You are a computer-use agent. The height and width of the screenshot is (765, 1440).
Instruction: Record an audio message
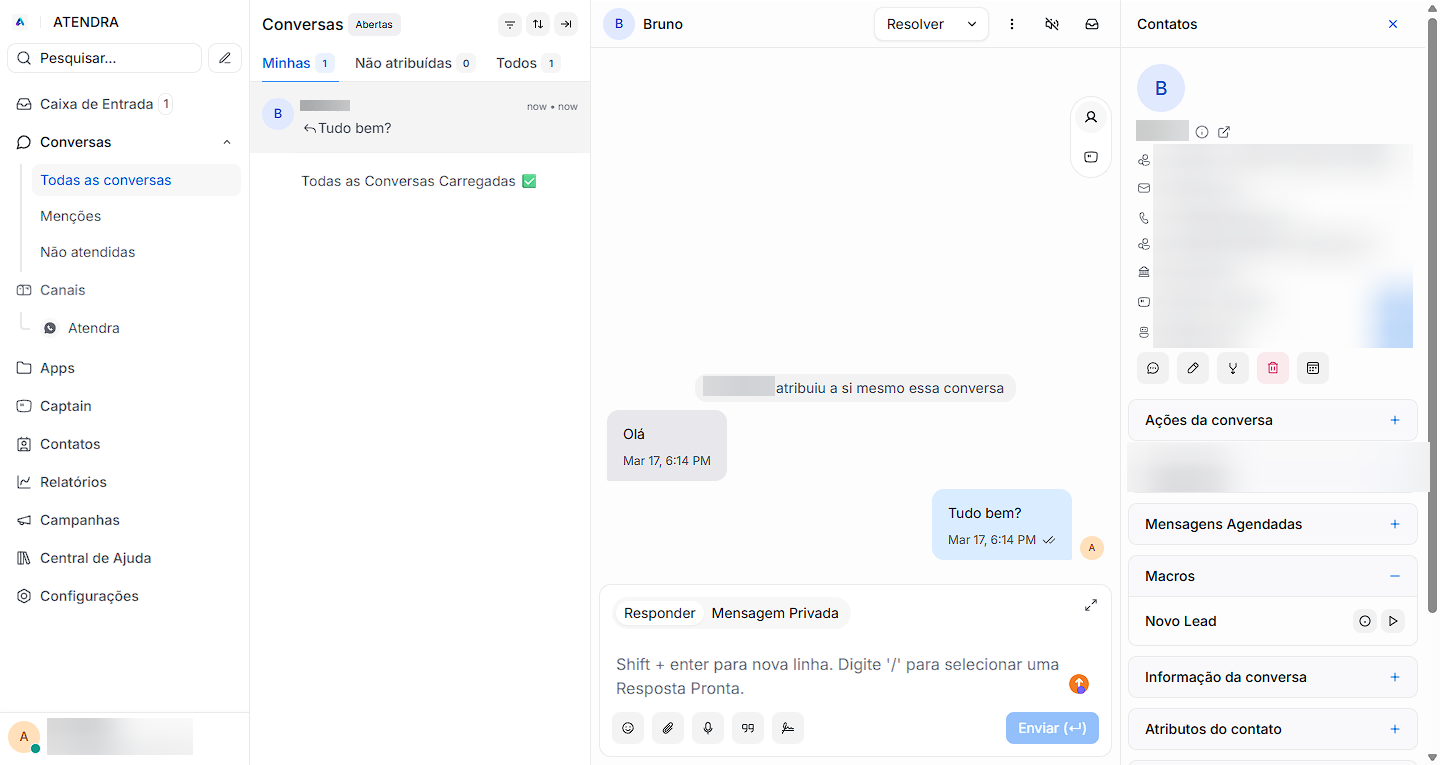pos(708,728)
